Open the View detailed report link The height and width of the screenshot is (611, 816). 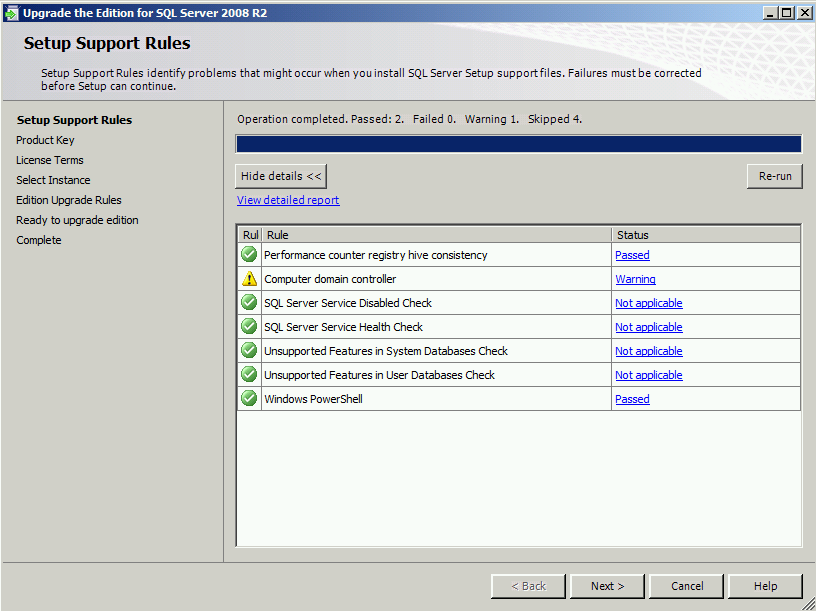(288, 200)
